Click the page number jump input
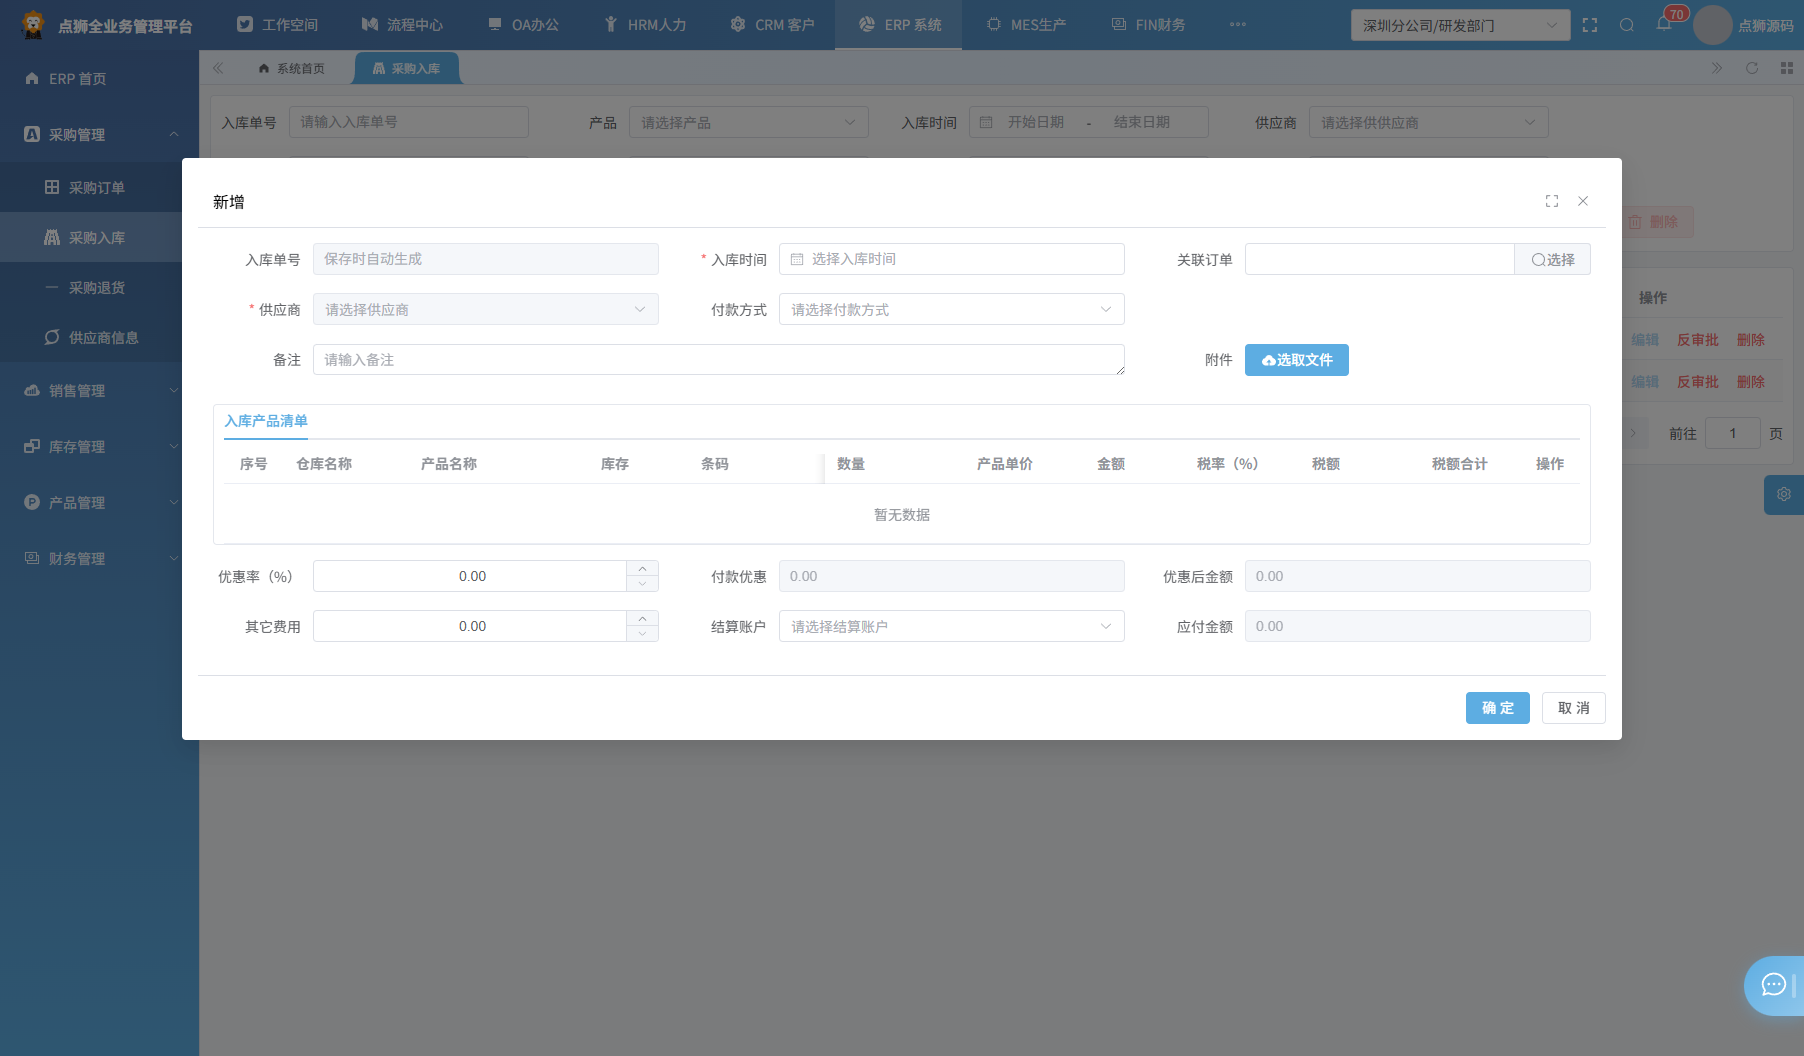1804x1056 pixels. (x=1733, y=433)
